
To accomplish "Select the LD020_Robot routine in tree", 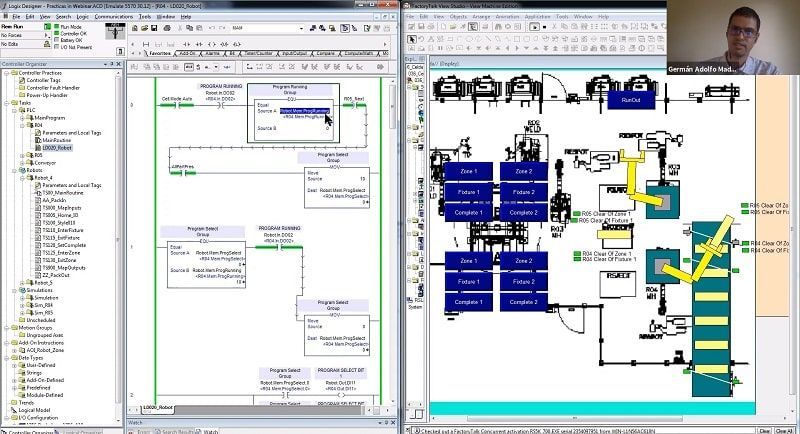I will tap(57, 148).
